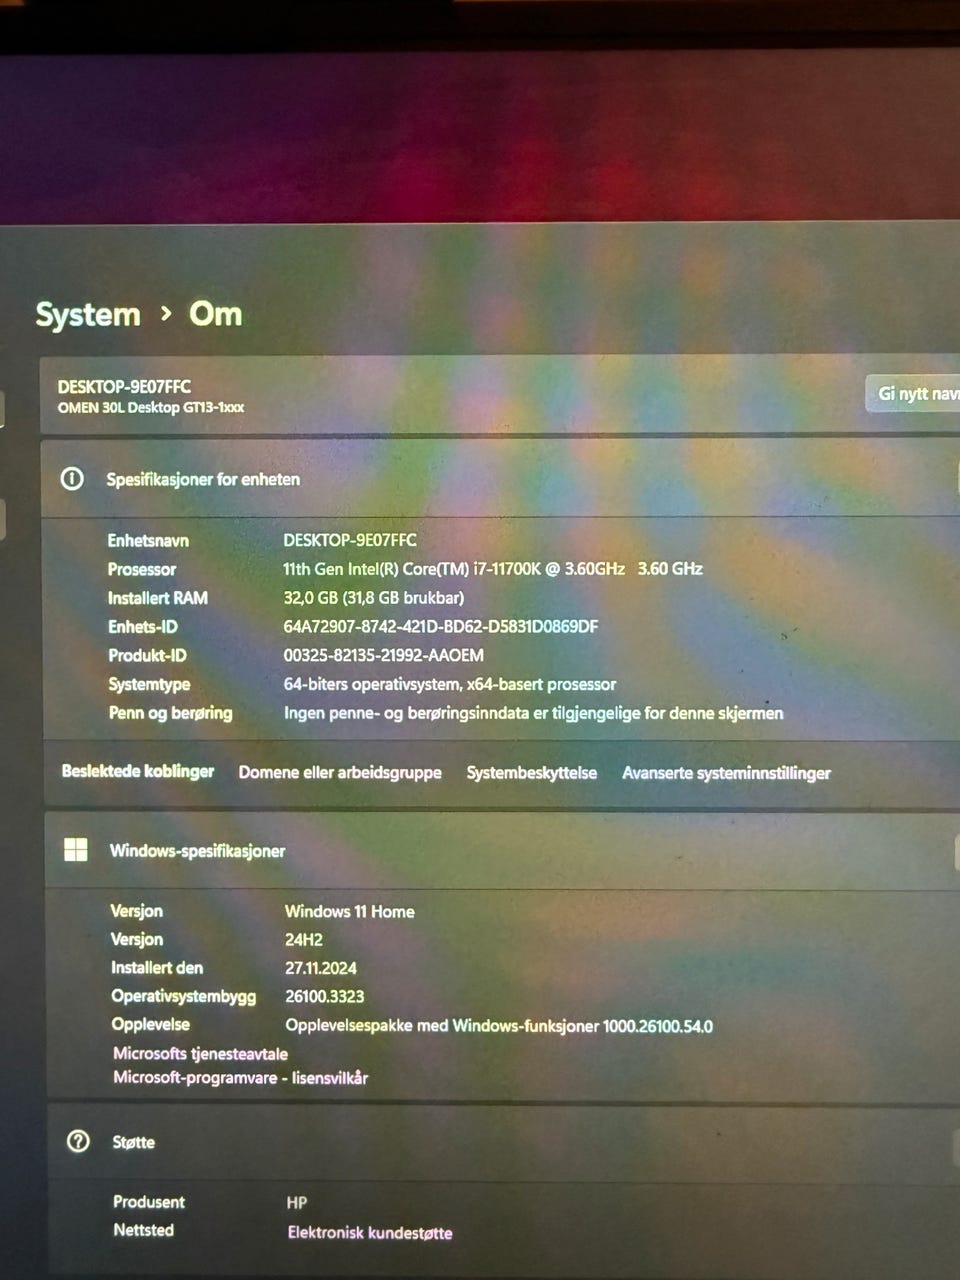Screen dimensions: 960x1280
Task: Click the question mark icon beside Støtte
Action: pyautogui.click(x=78, y=1141)
